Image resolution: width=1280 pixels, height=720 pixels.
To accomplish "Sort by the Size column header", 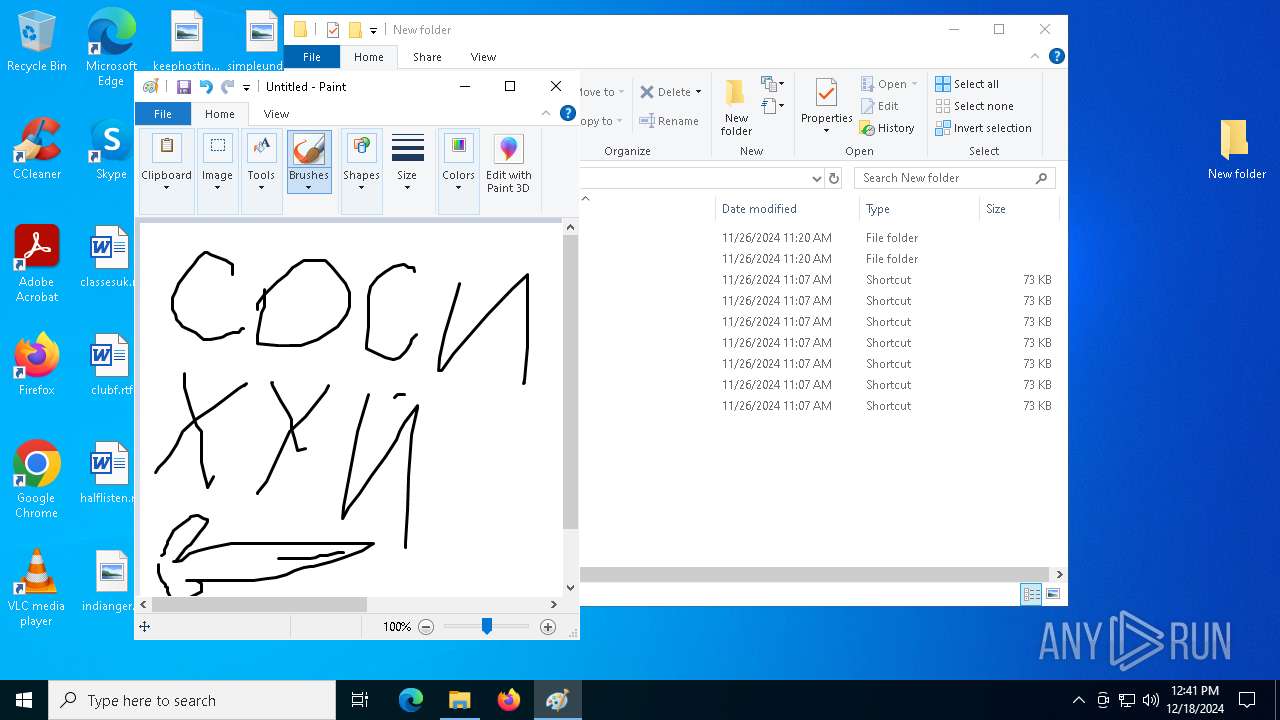I will [1018, 209].
